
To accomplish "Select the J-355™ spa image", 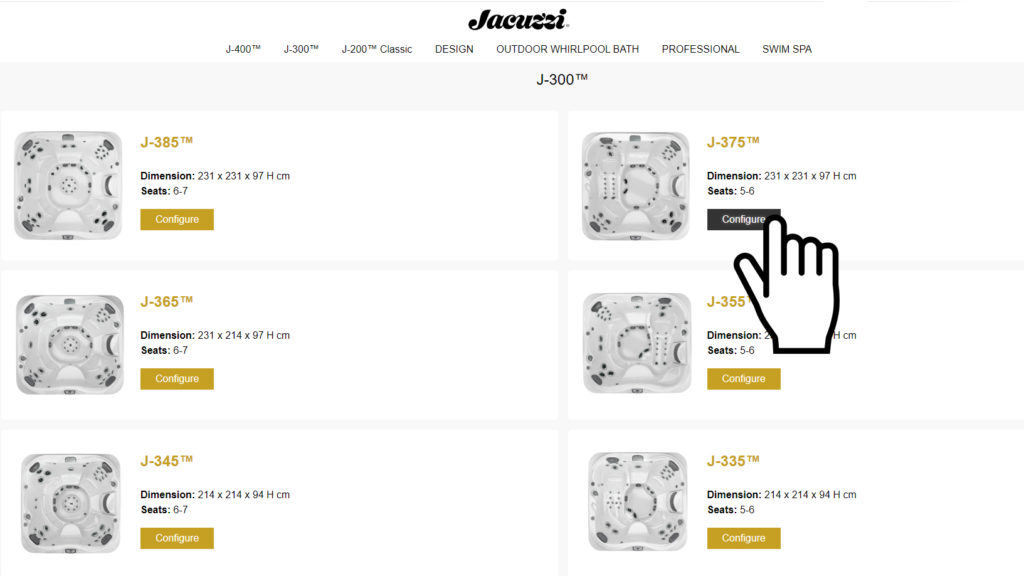I will click(636, 344).
